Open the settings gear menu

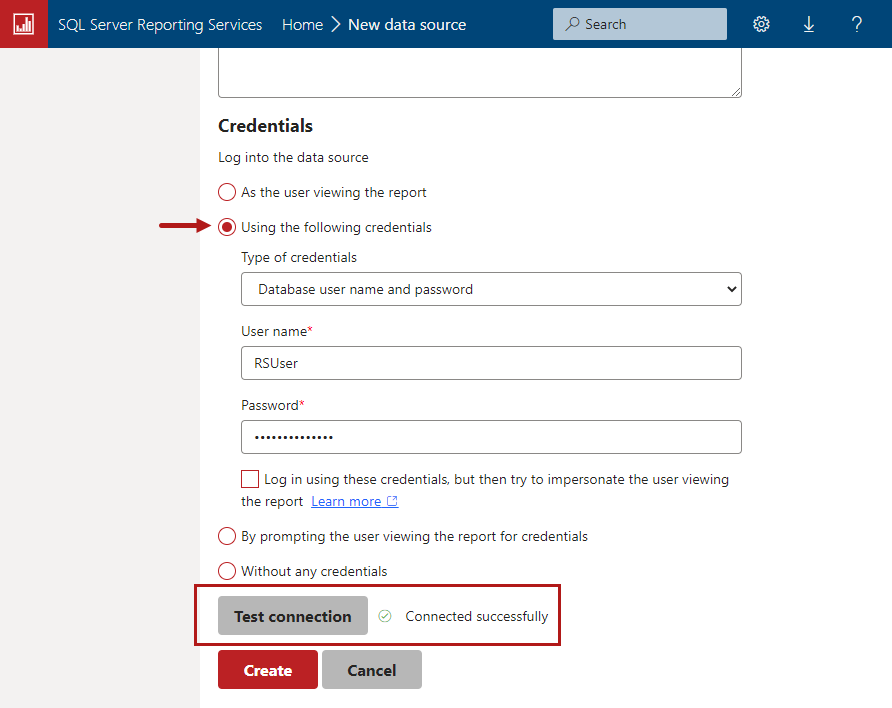coord(761,24)
